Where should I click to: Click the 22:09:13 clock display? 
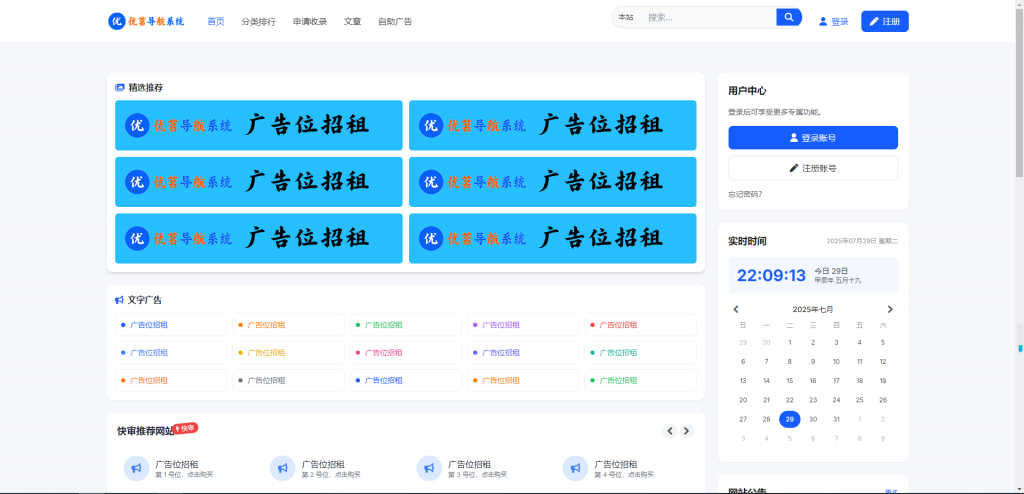click(771, 275)
